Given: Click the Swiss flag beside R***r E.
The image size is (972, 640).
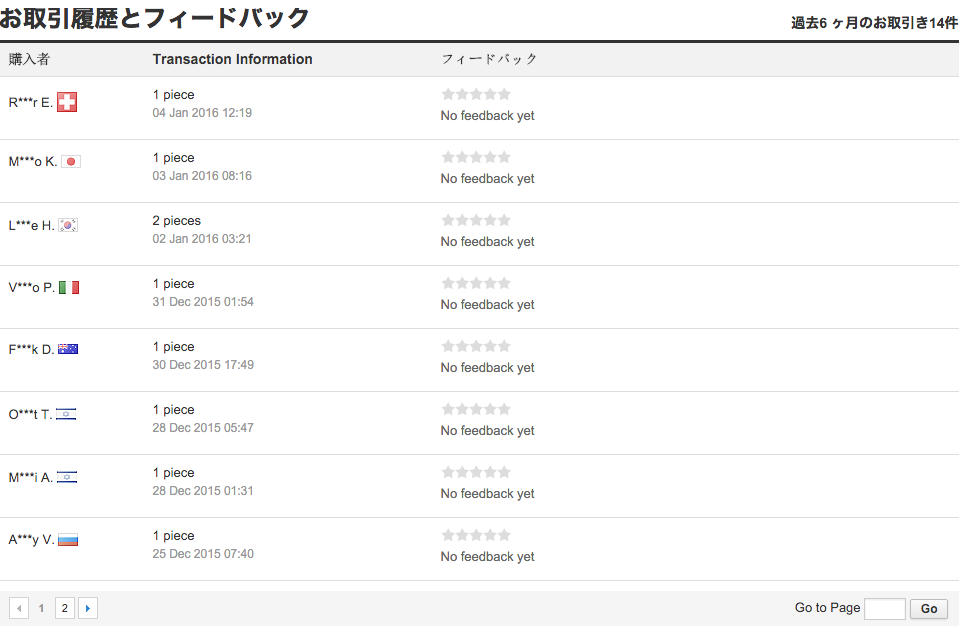Looking at the screenshot, I should click(67, 102).
